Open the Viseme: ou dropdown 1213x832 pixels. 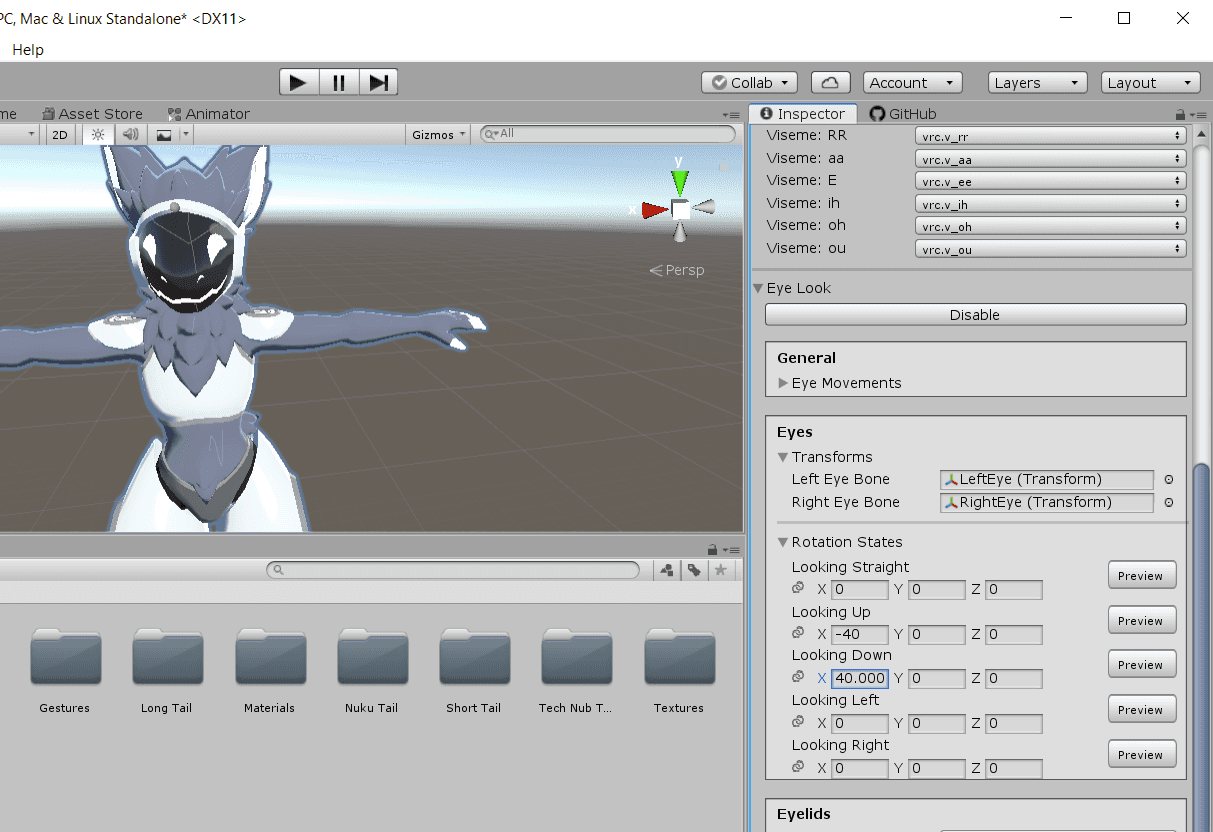[x=1051, y=249]
